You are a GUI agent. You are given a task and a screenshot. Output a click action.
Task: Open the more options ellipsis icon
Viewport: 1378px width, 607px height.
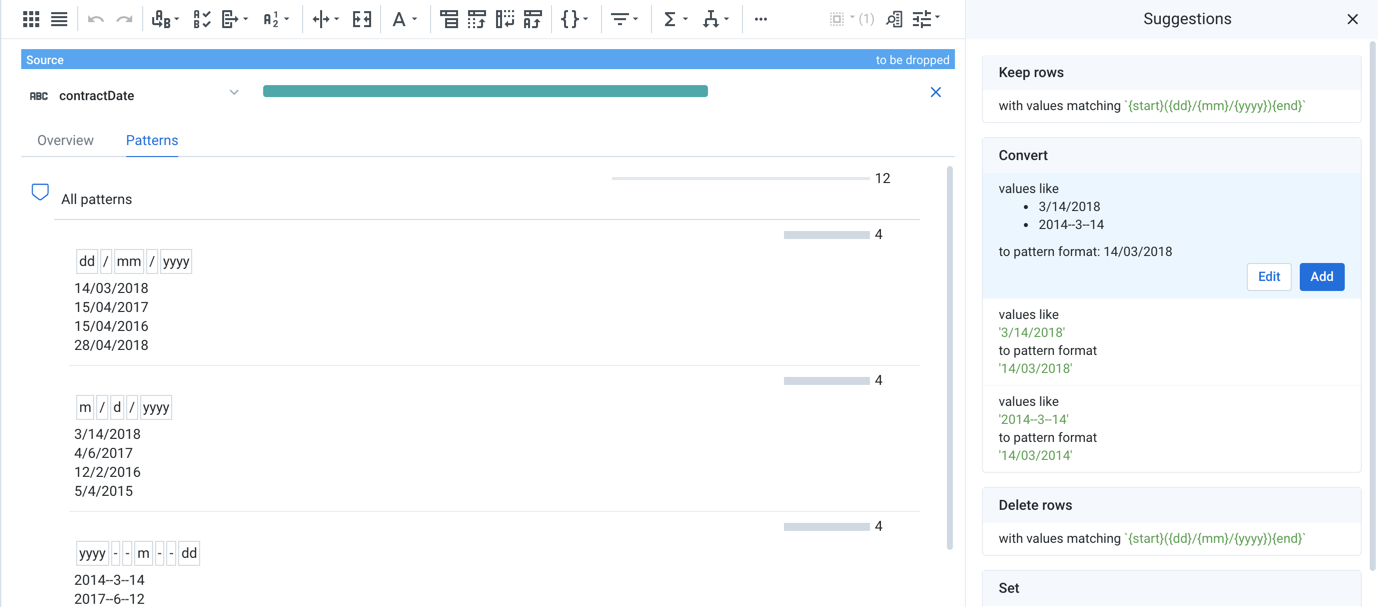760,18
